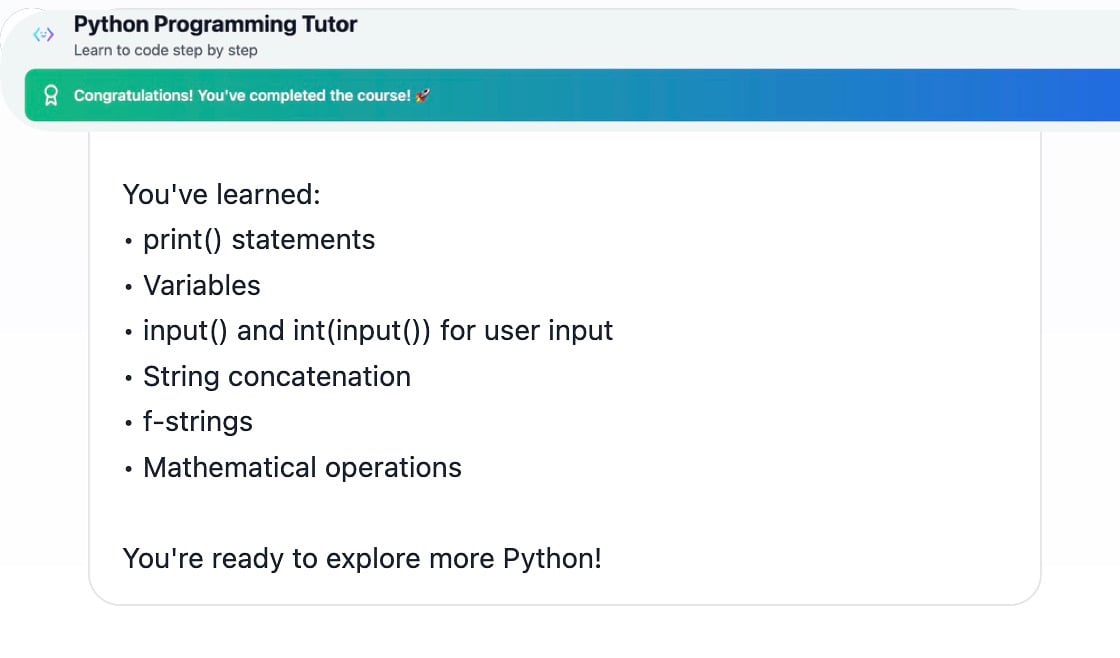Click the "Congratulations!" banner message text

click(242, 96)
